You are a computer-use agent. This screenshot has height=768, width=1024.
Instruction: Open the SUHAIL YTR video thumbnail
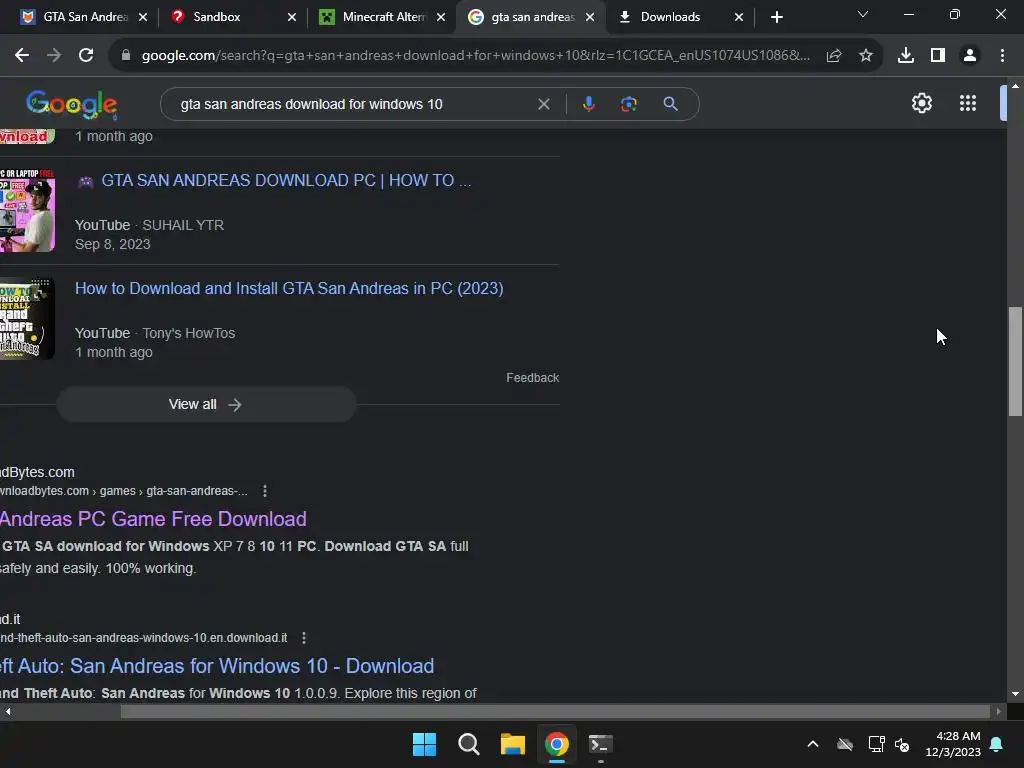(27, 210)
